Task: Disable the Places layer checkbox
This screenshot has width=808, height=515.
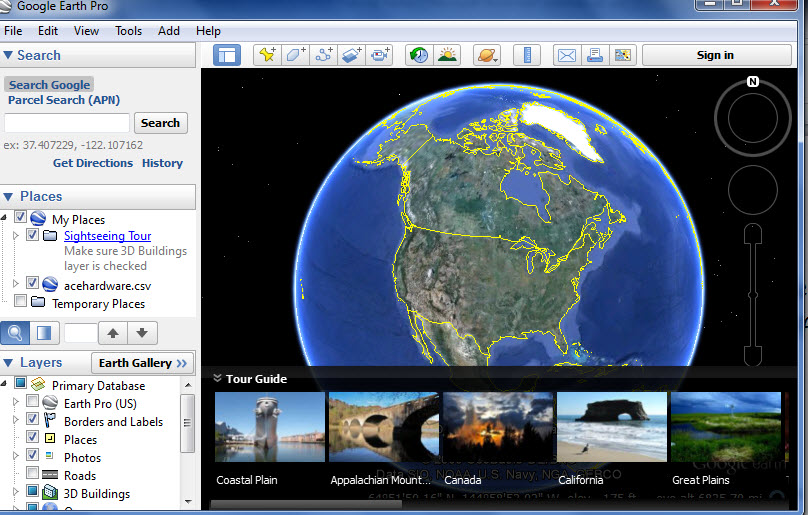Action: [32, 437]
